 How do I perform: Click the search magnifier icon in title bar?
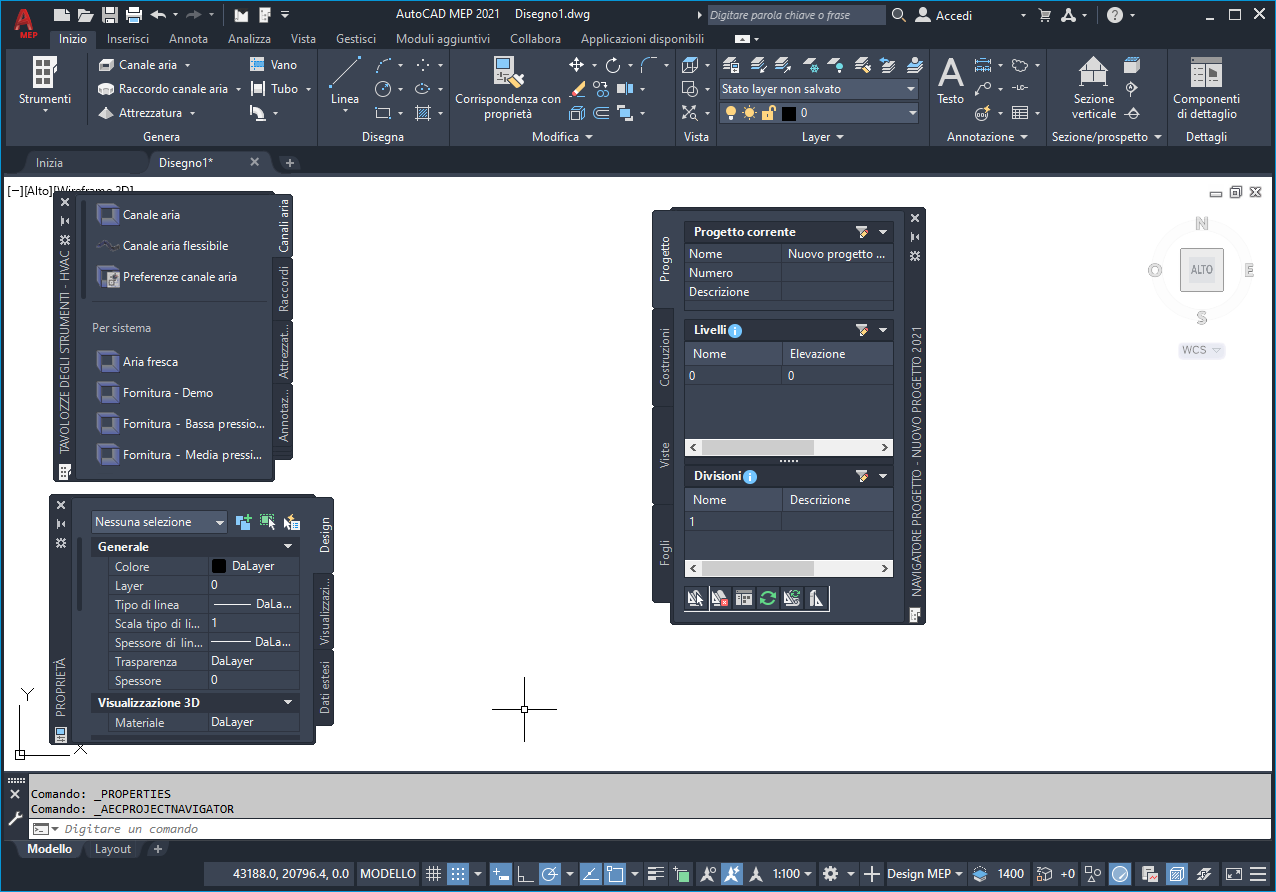(x=899, y=15)
